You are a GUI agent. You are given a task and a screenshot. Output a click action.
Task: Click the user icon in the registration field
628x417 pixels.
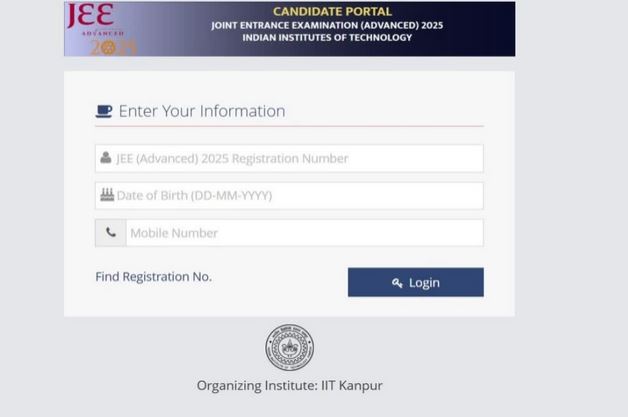coord(106,157)
